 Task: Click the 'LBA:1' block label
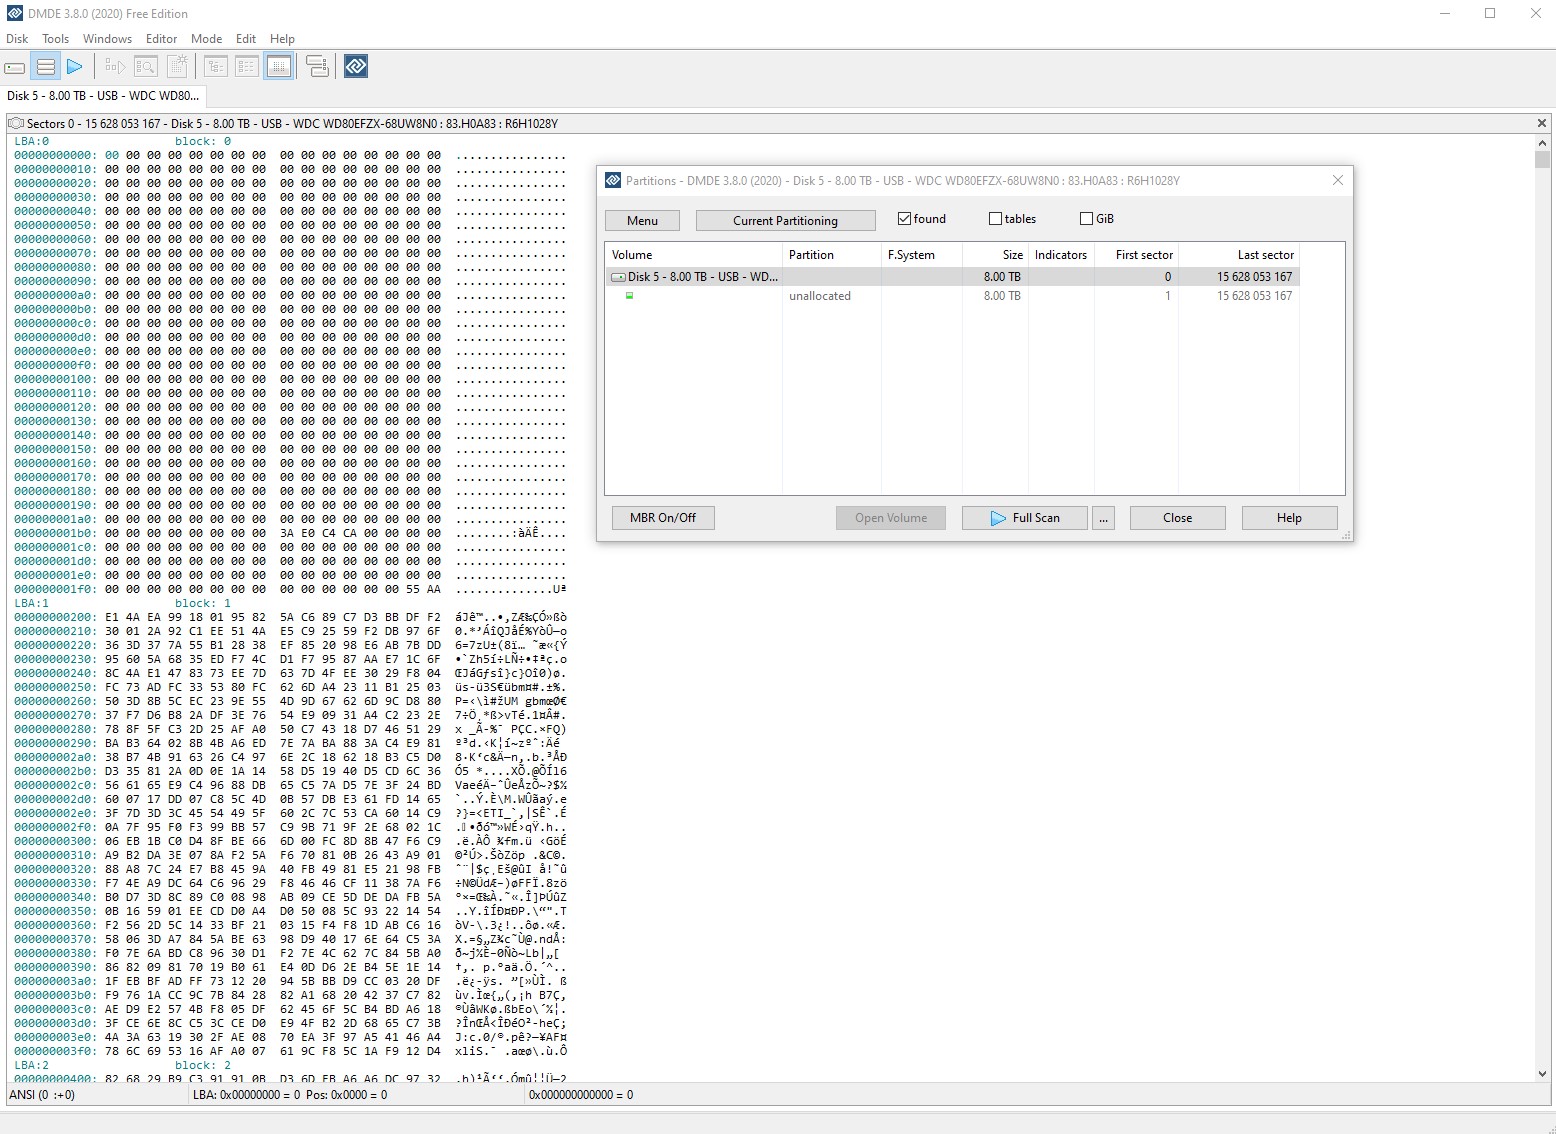[31, 603]
